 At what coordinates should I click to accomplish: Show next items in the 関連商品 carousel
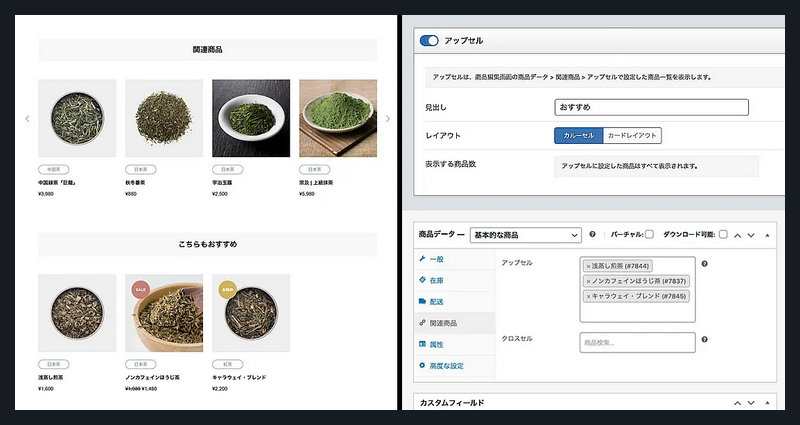(x=388, y=119)
